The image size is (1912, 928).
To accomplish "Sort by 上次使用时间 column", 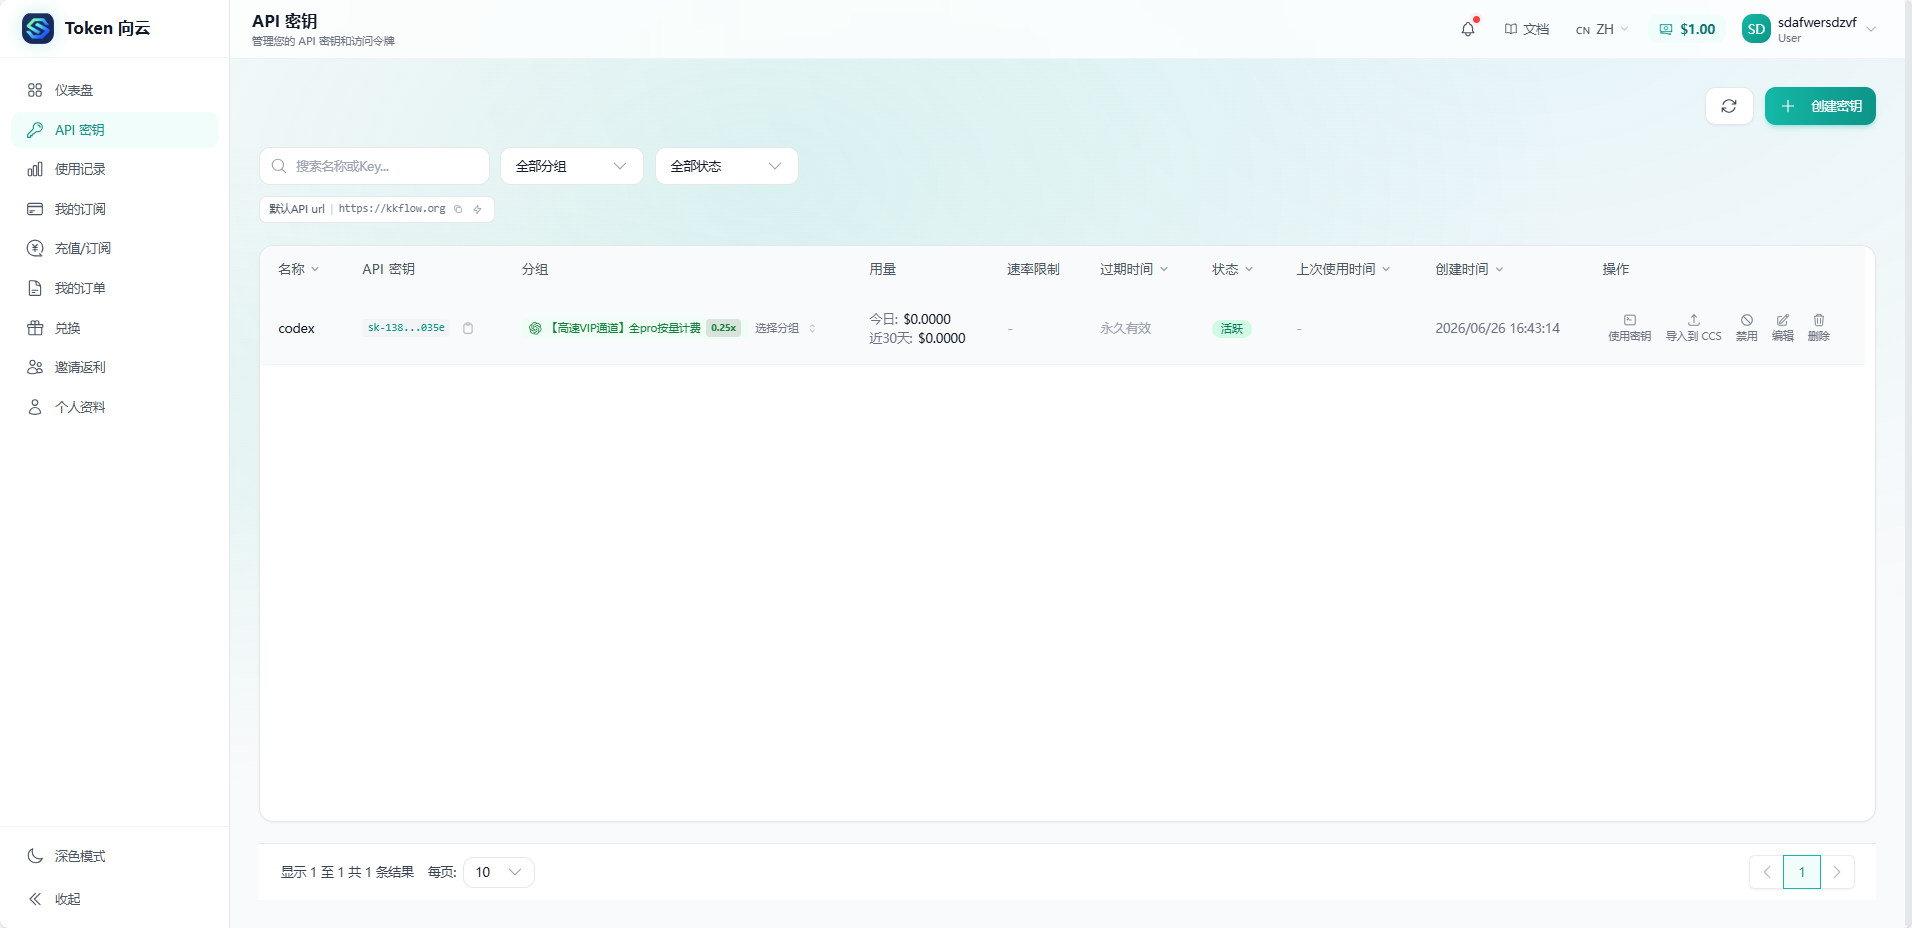I will (1343, 269).
